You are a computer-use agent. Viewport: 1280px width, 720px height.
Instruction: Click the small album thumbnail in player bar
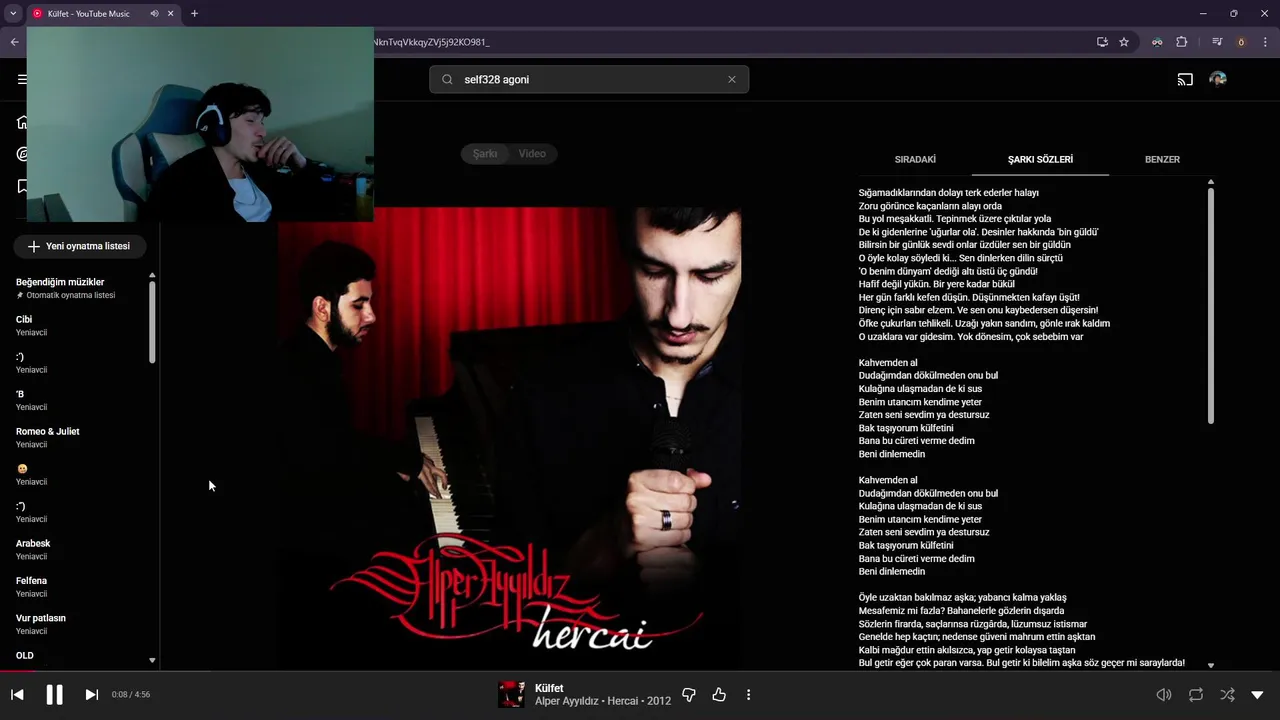511,694
